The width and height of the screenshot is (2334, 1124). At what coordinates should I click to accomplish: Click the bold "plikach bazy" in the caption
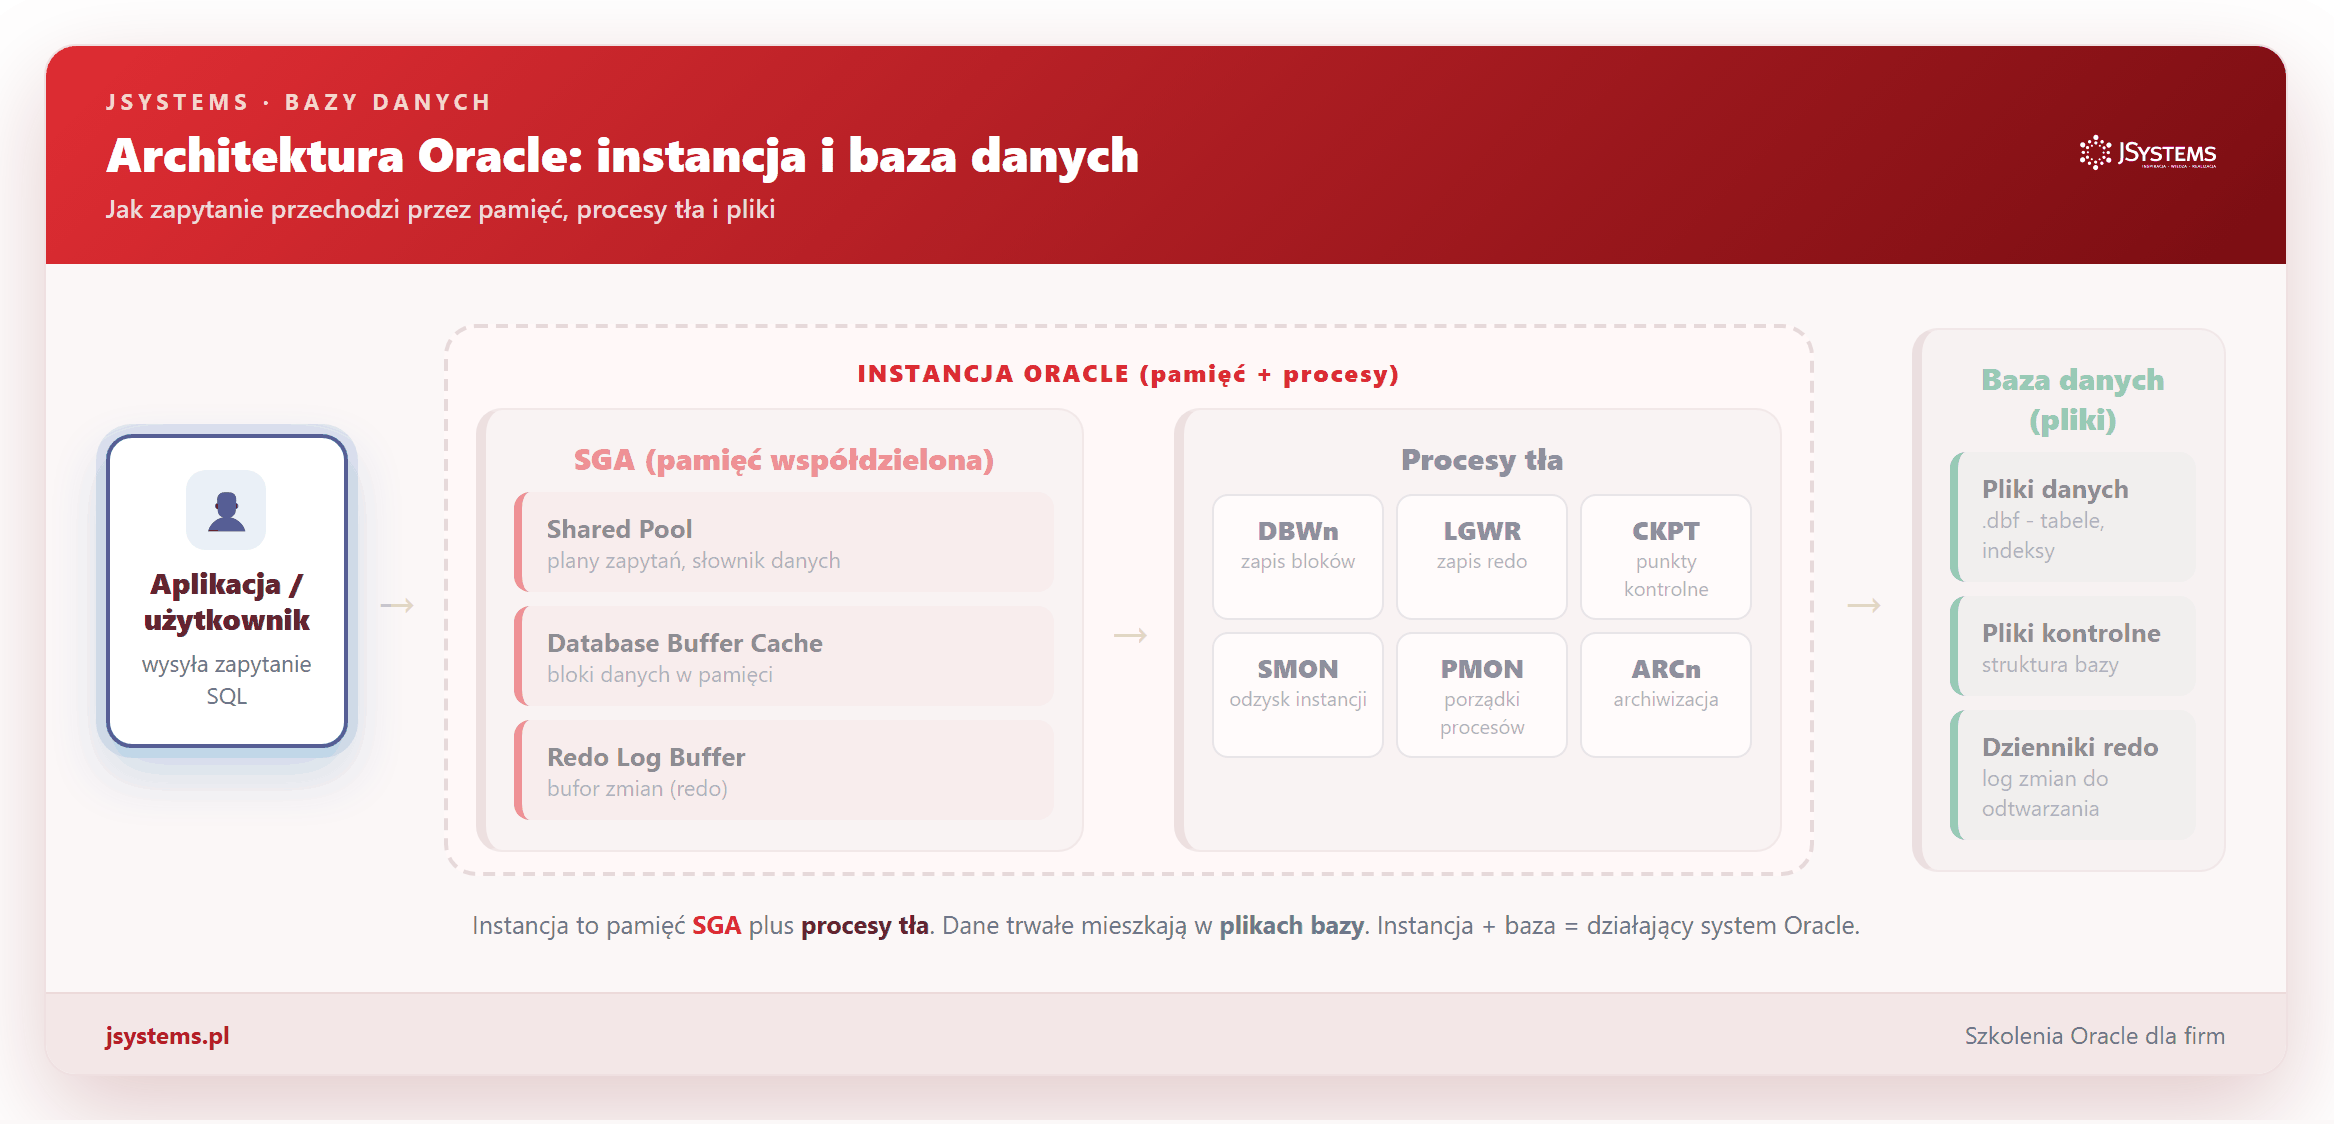click(1291, 926)
